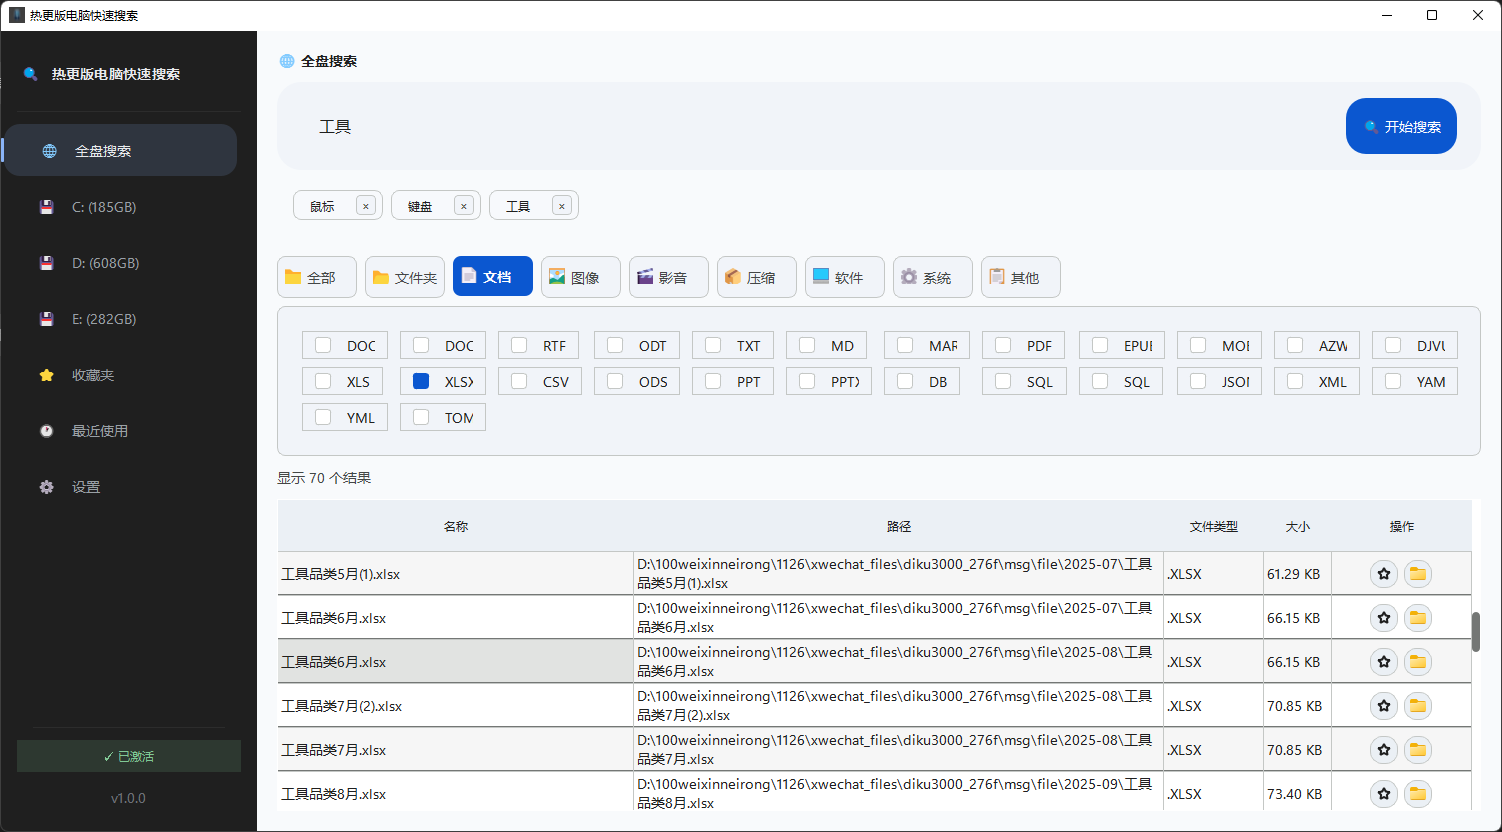Select the 压缩 category tab
This screenshot has width=1502, height=832.
757,277
